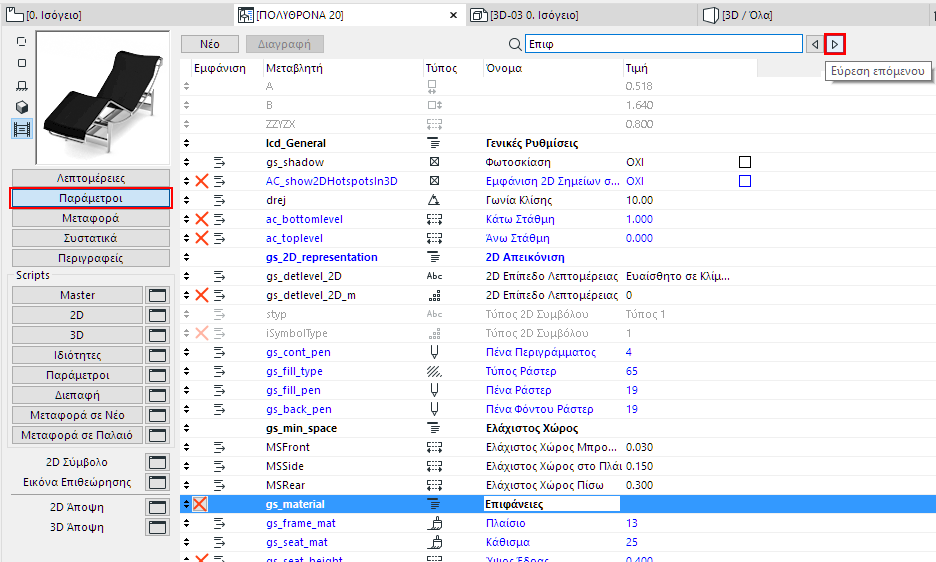Click the chaise longue preview thumbnail

coord(103,98)
